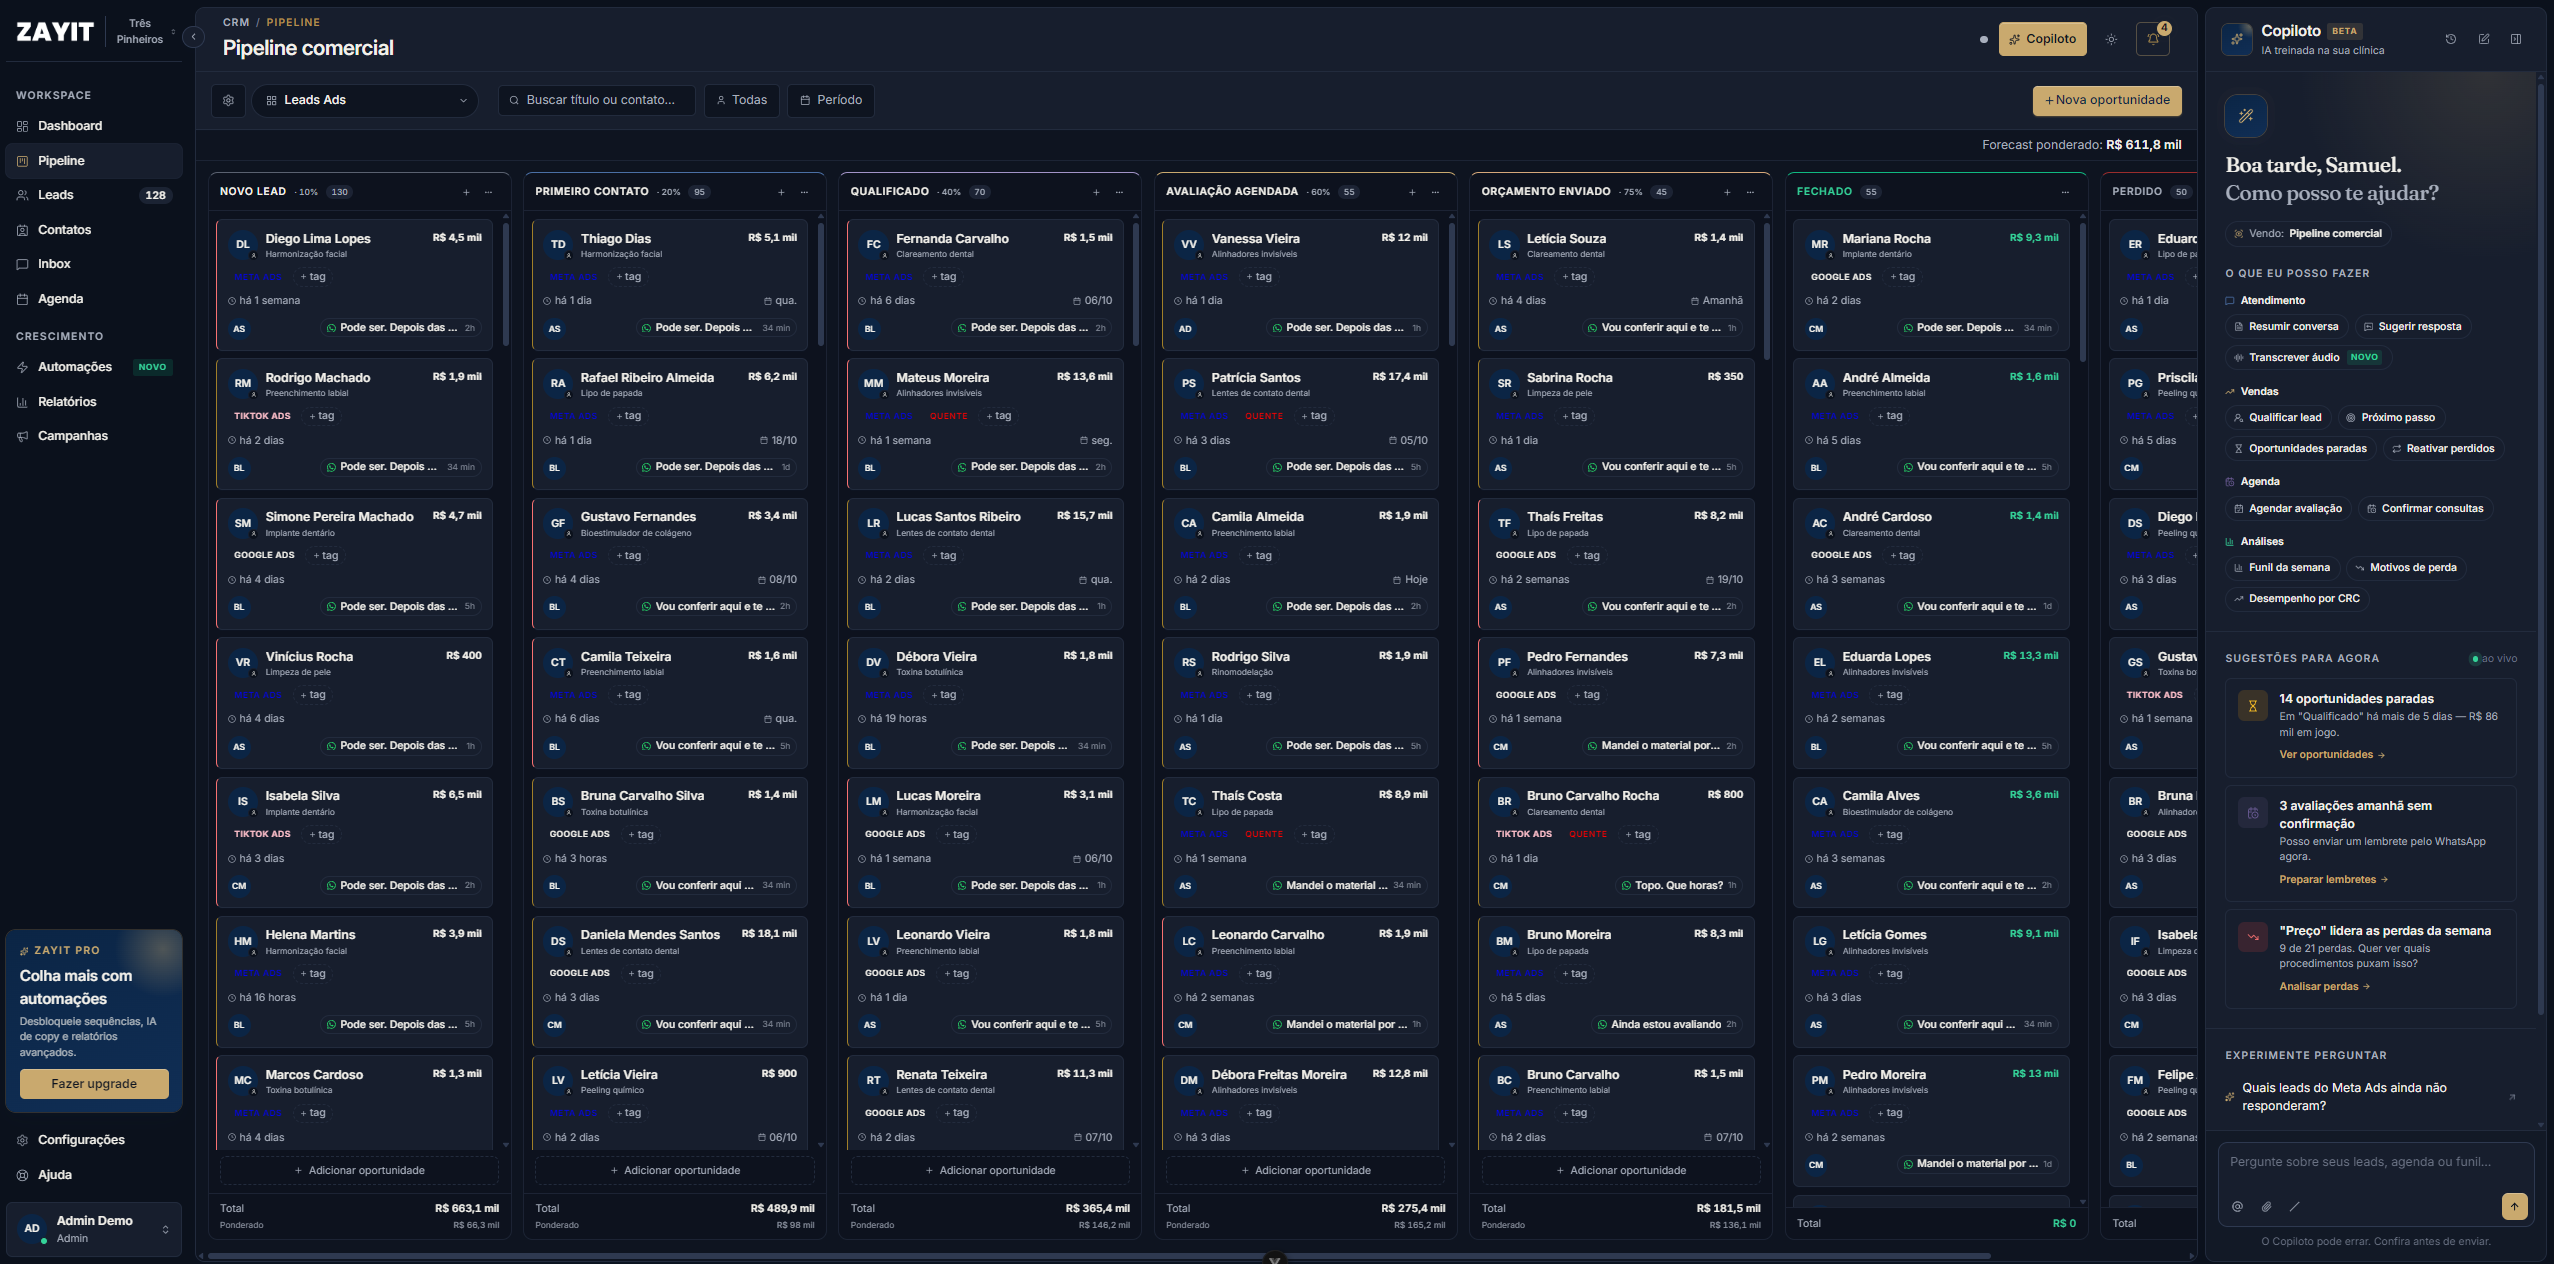
Task: Click the horizontal scrollbar under the board
Action: [1098, 1256]
